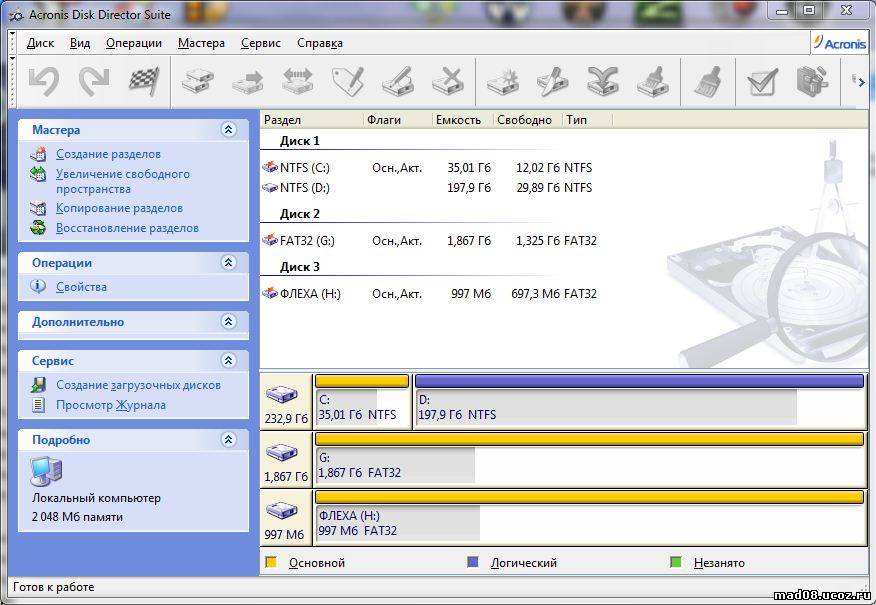Launch the Создание разделов wizard link
The image size is (876, 605).
108,154
